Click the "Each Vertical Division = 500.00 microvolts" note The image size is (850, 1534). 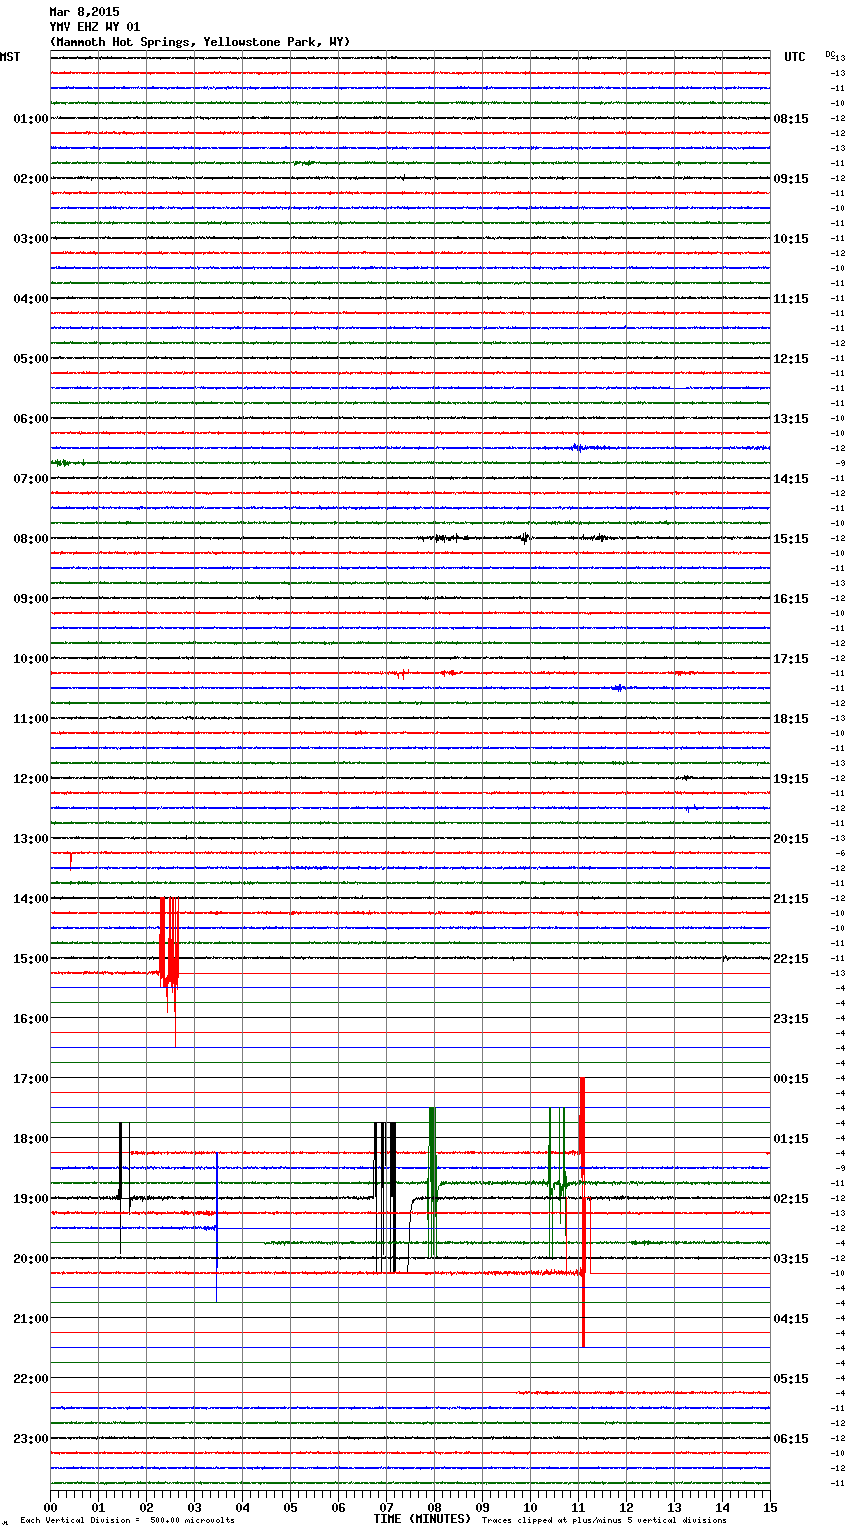pyautogui.click(x=127, y=1520)
